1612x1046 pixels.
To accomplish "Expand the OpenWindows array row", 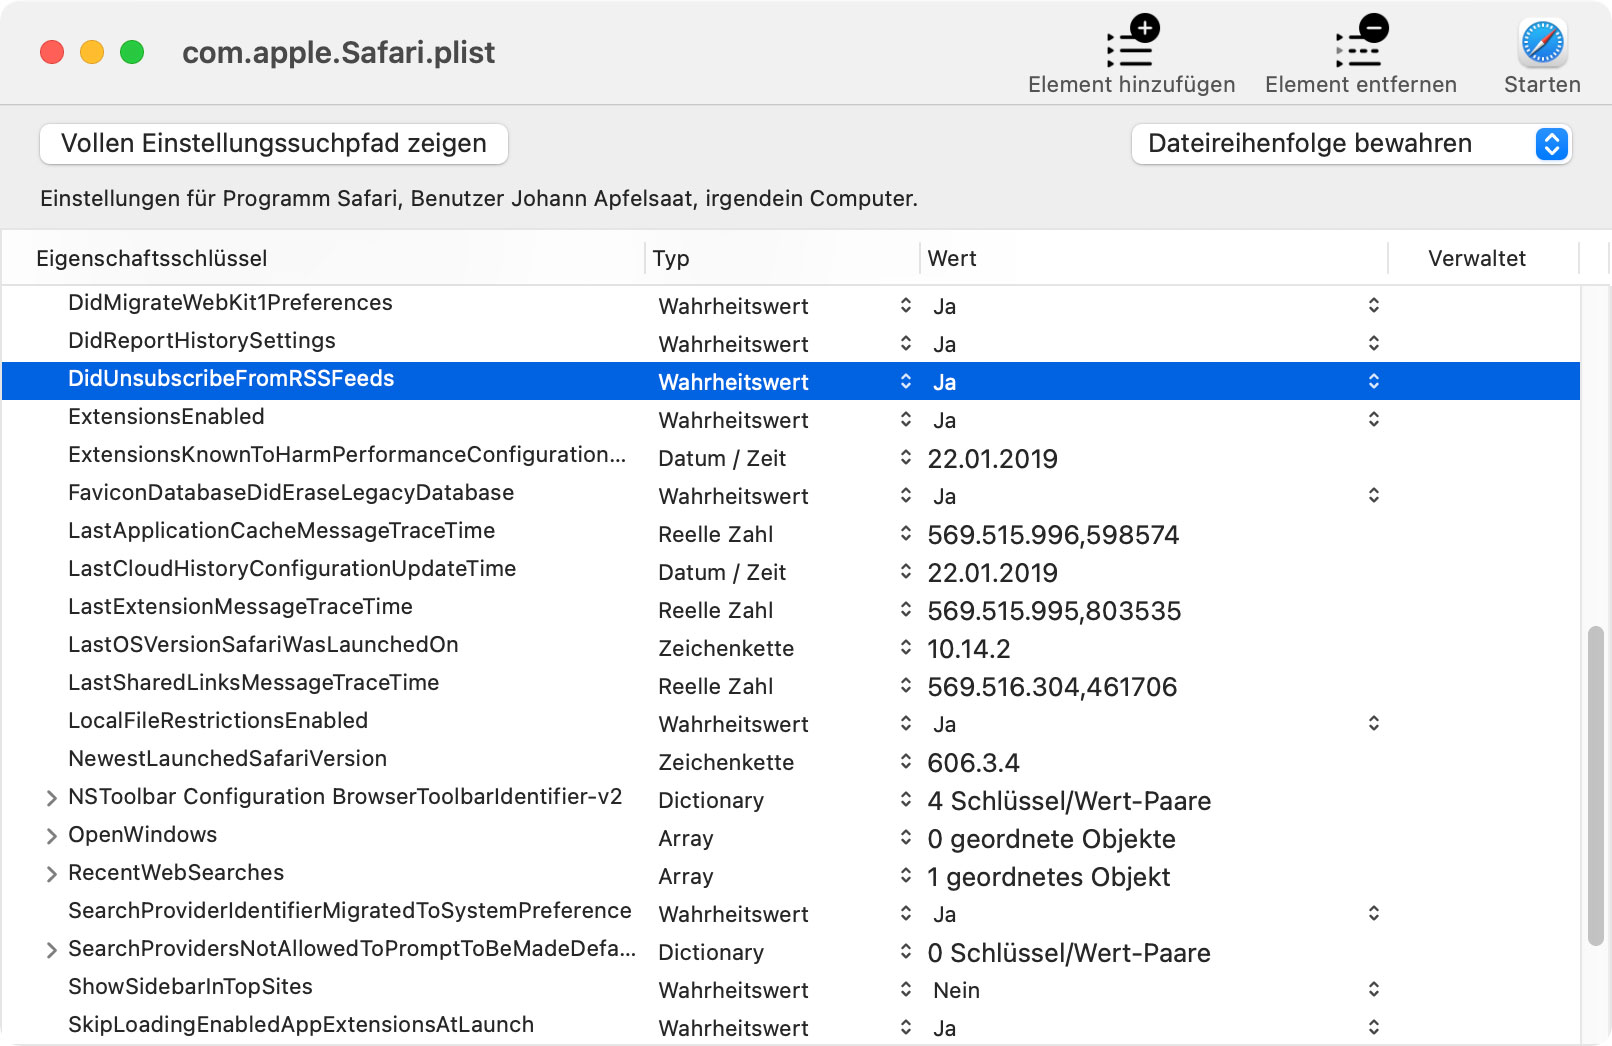I will (51, 836).
